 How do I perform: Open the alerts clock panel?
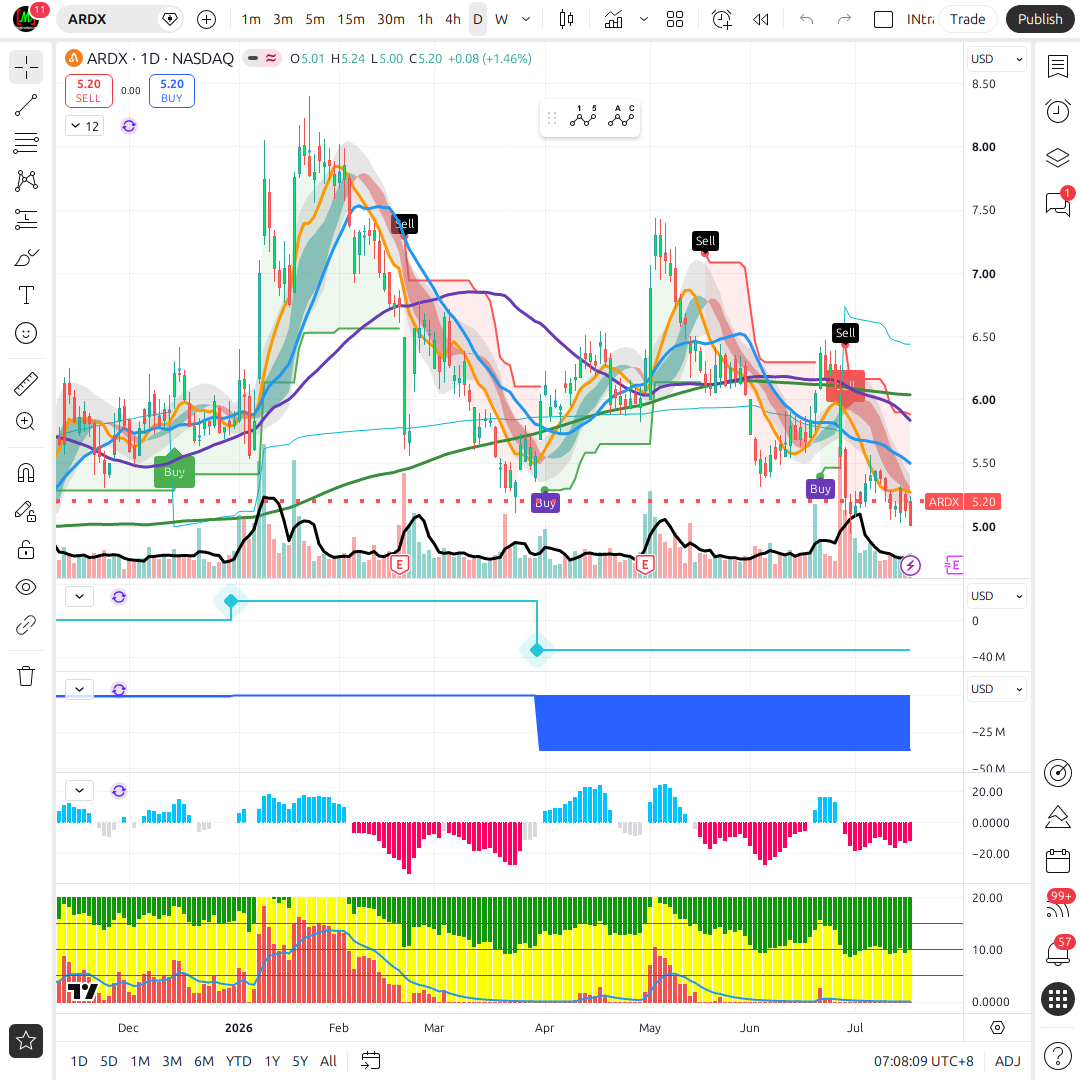[1057, 111]
